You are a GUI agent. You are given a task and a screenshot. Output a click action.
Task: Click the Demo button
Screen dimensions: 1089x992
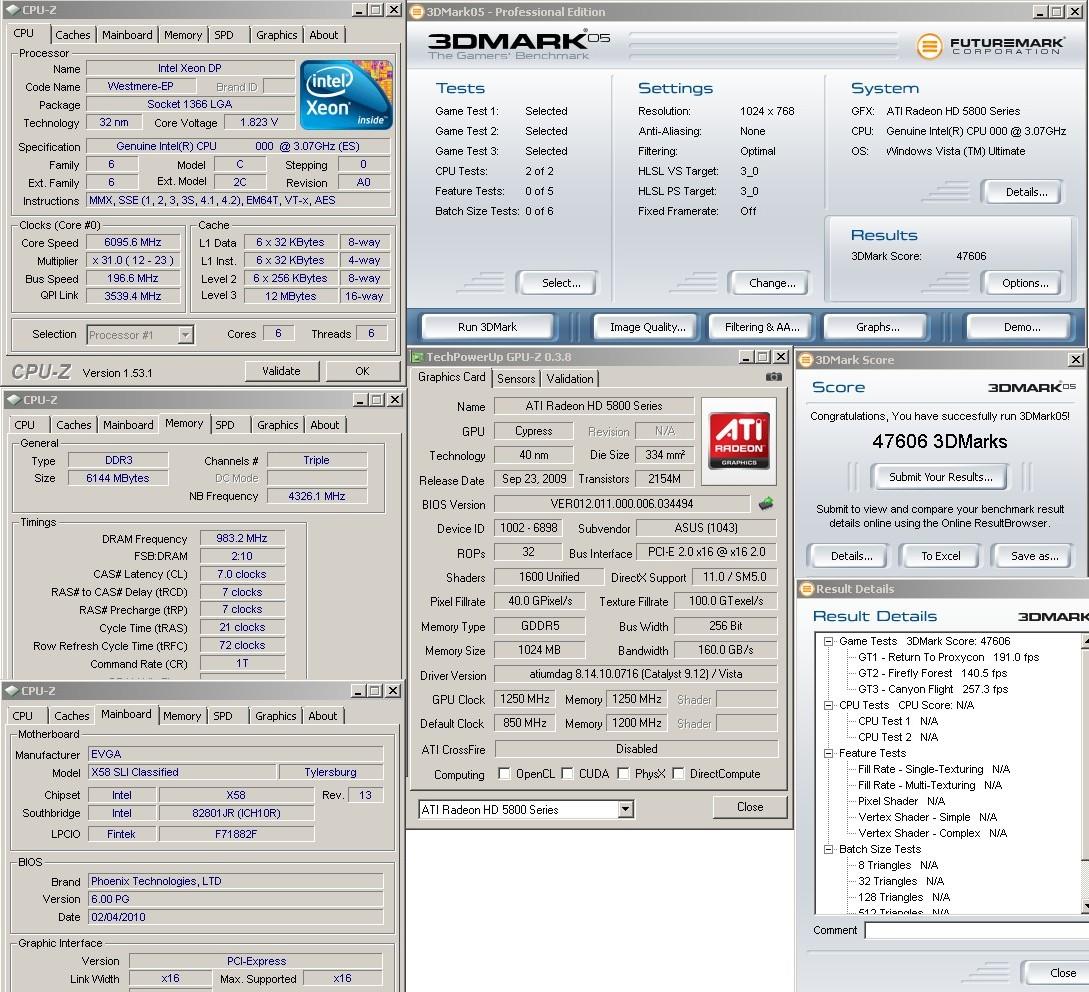[x=1021, y=327]
